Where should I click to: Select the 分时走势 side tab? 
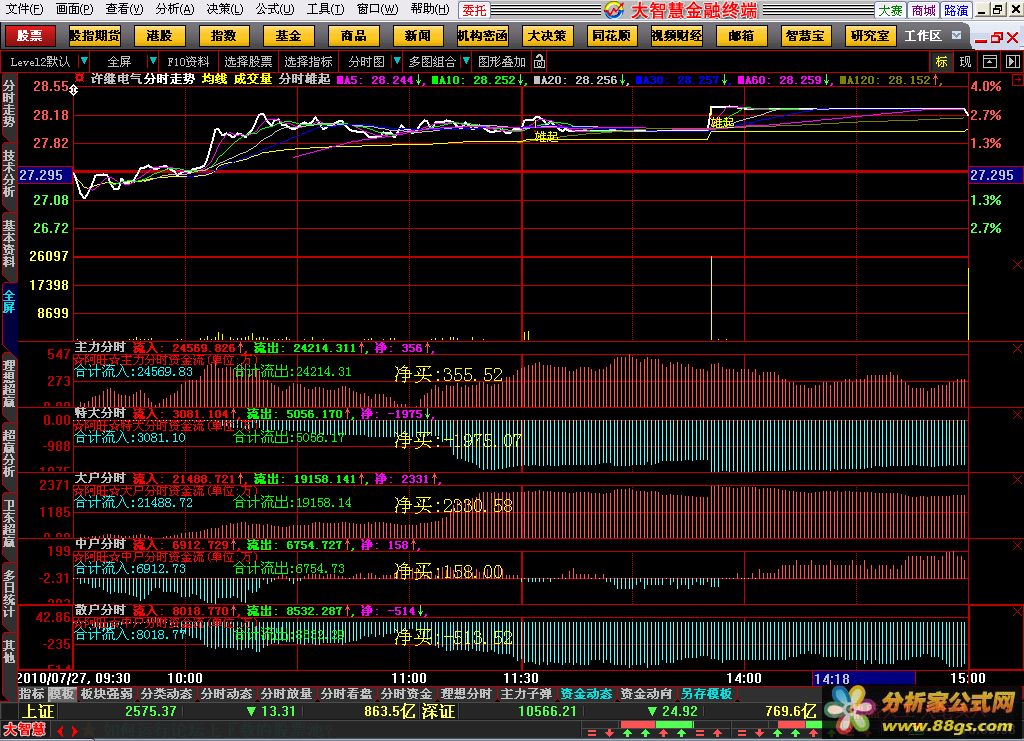(x=8, y=103)
